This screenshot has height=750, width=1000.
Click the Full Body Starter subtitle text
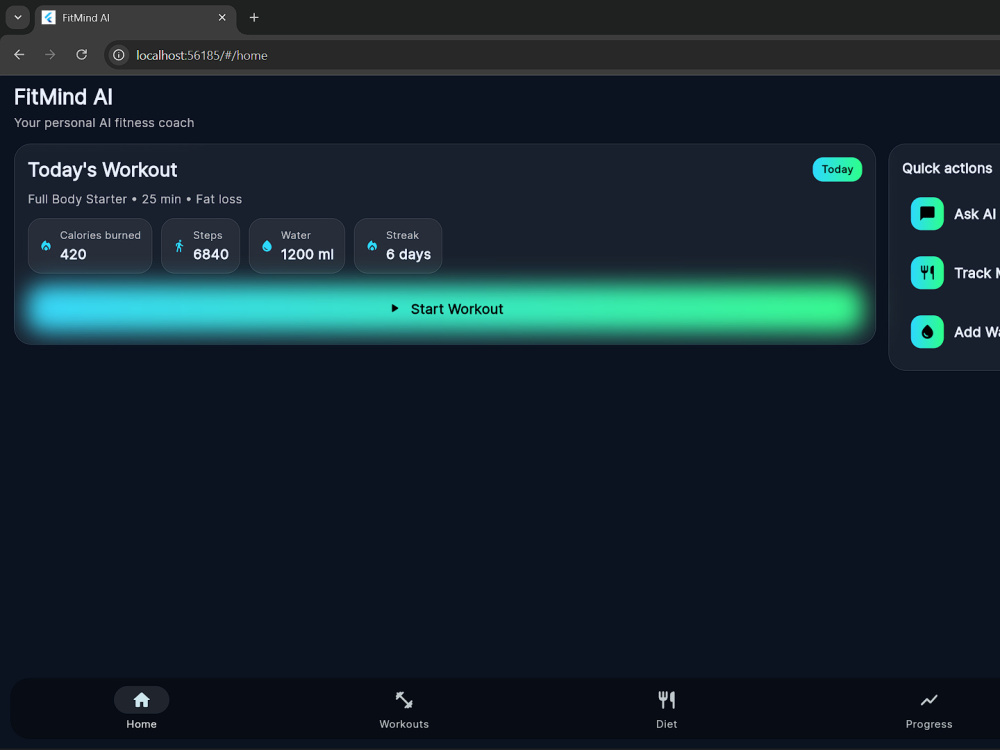pos(135,199)
